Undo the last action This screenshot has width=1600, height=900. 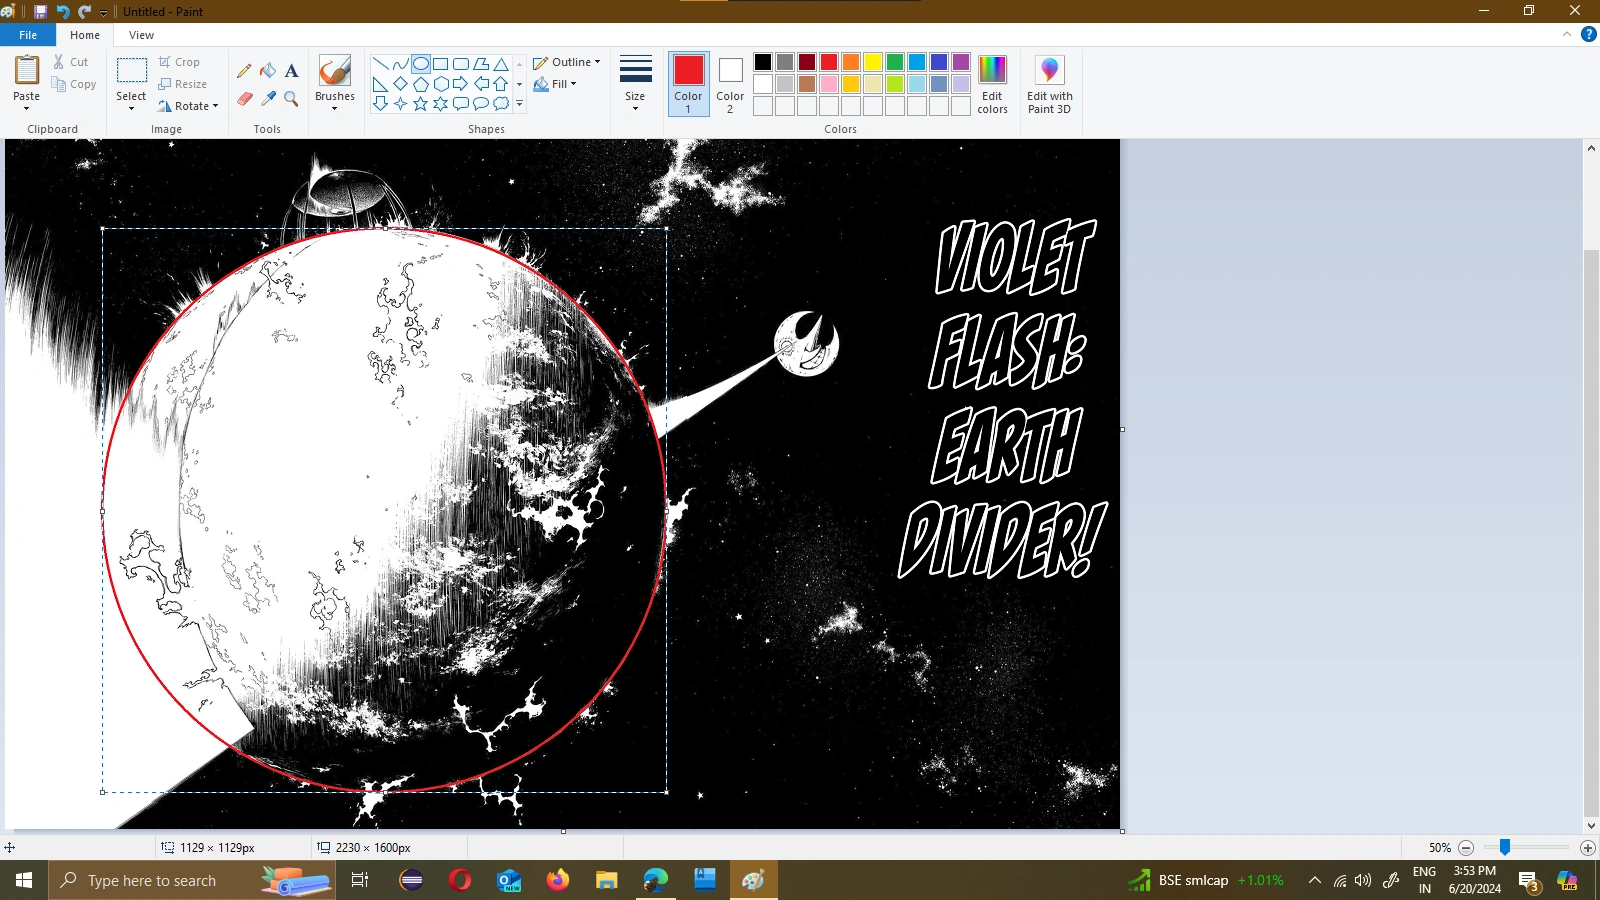pyautogui.click(x=63, y=12)
